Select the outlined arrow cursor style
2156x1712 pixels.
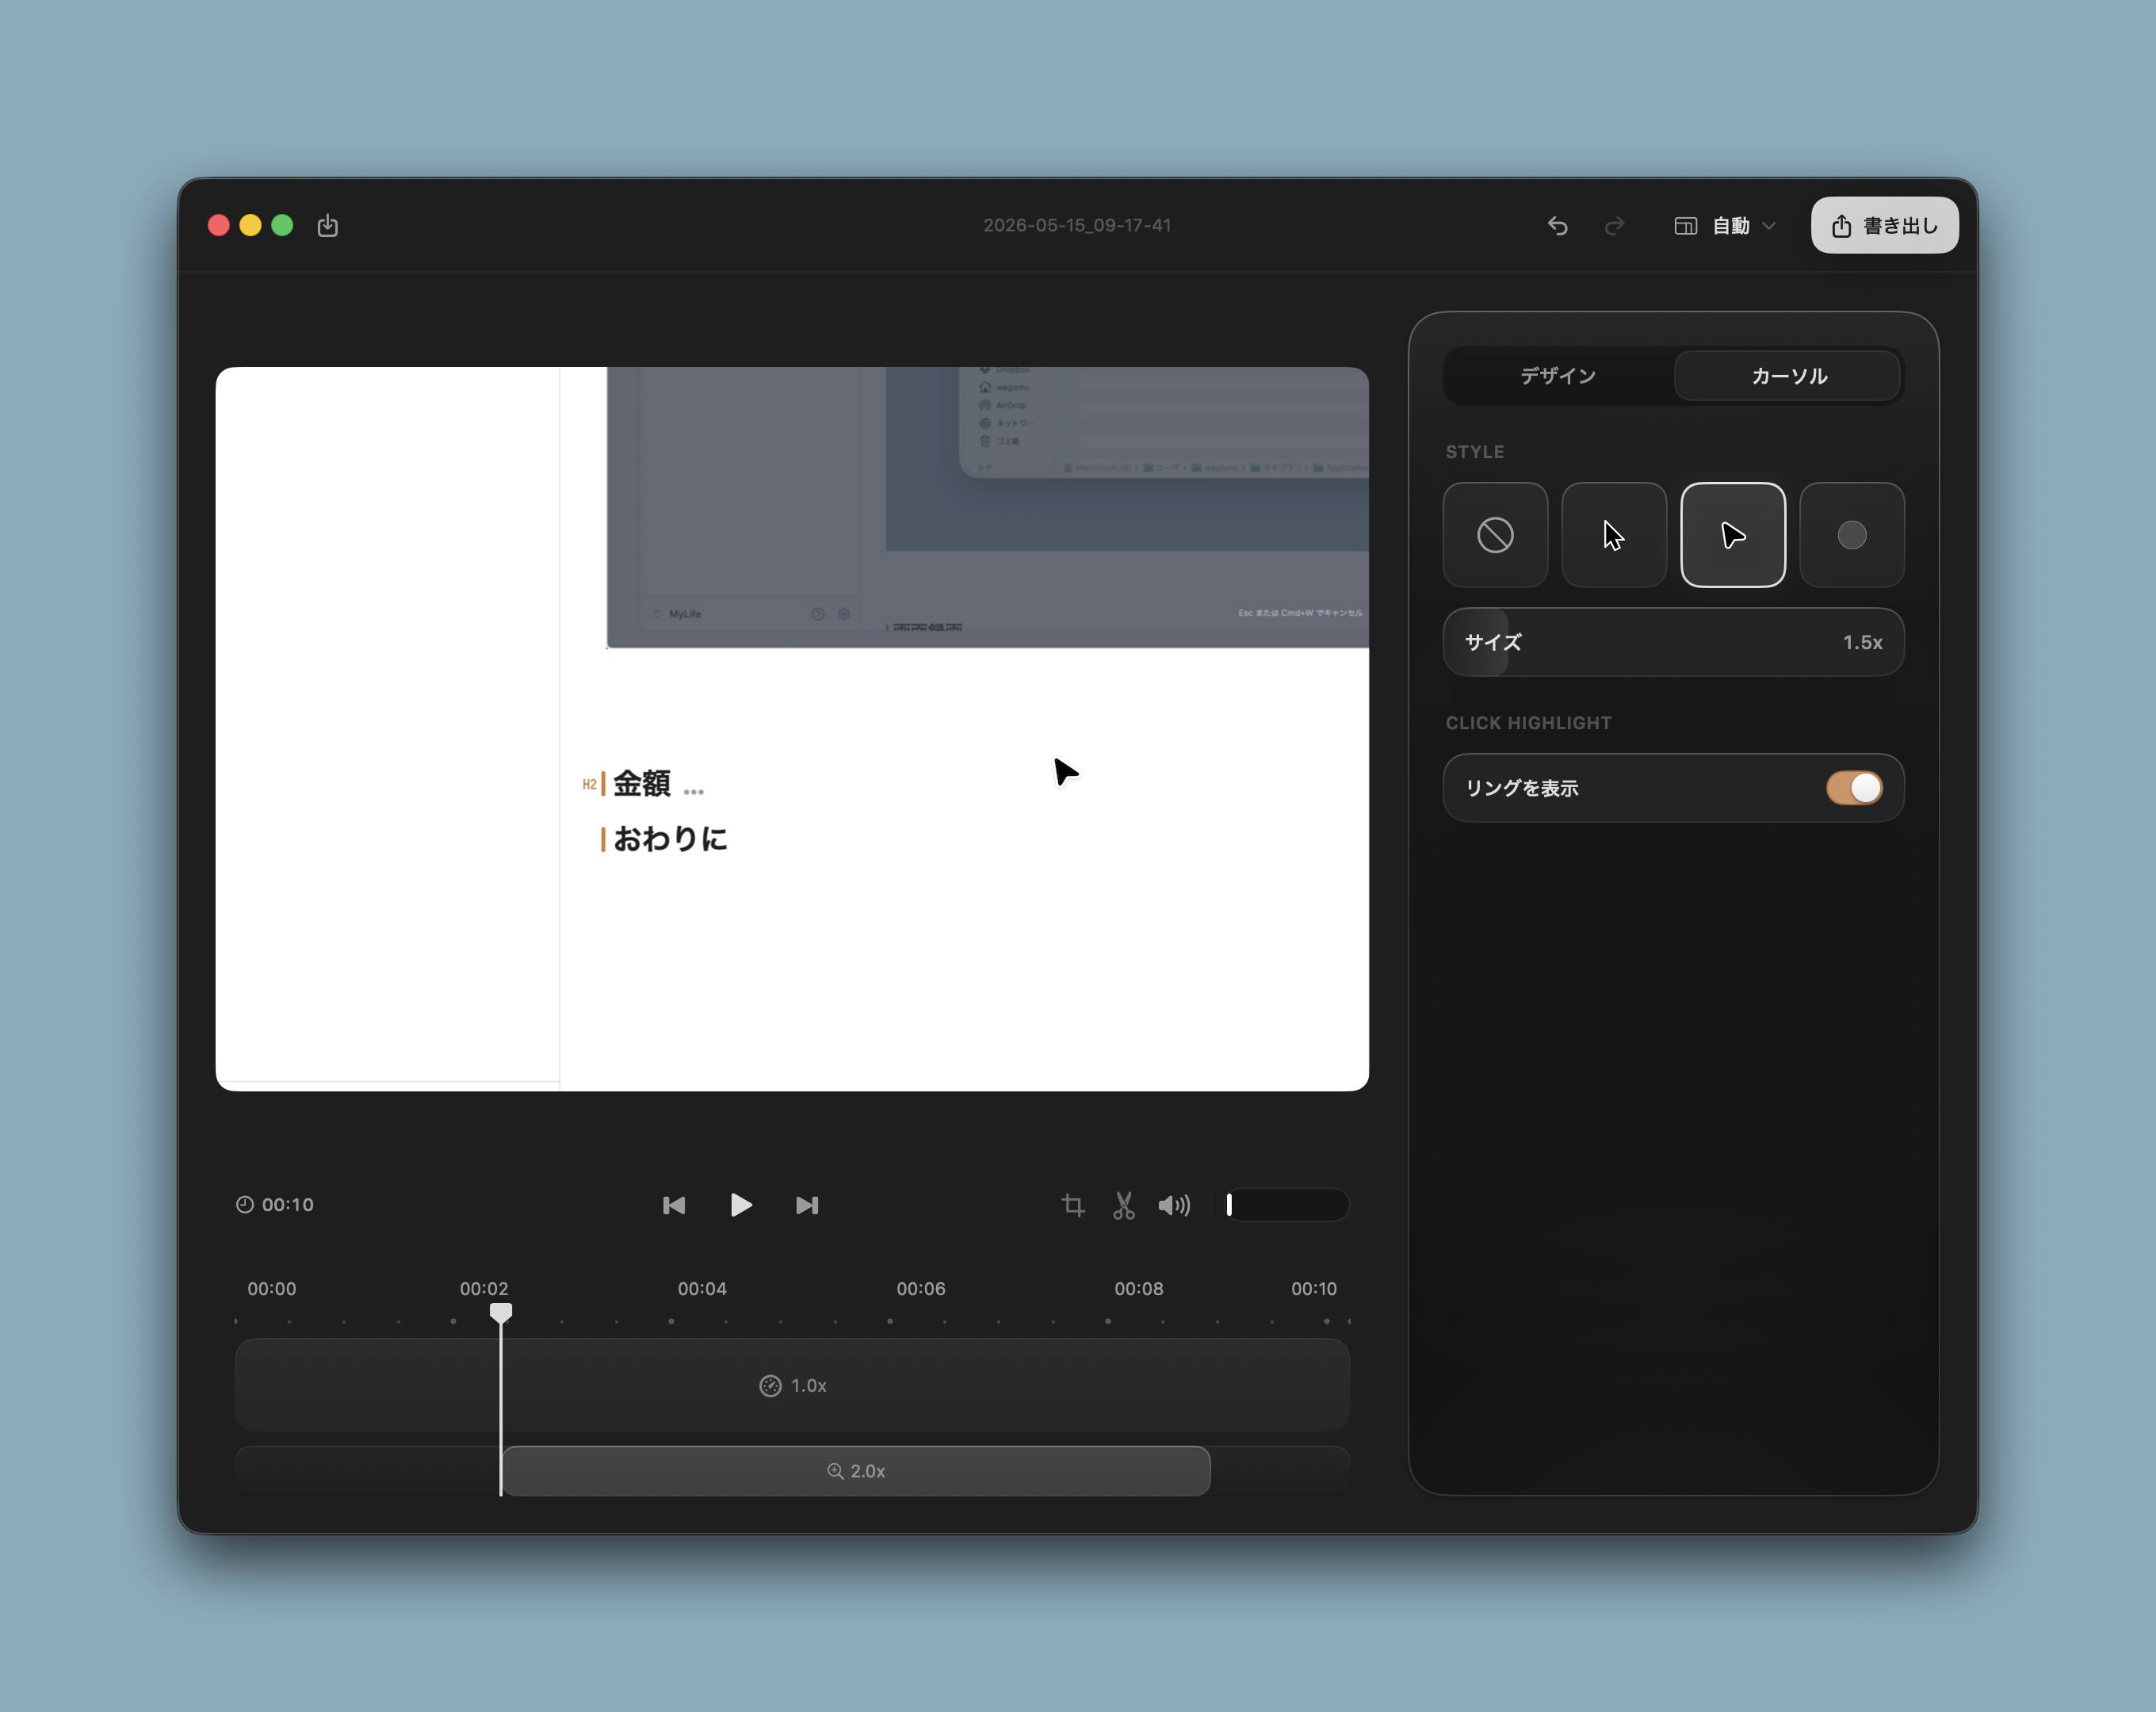[1614, 535]
